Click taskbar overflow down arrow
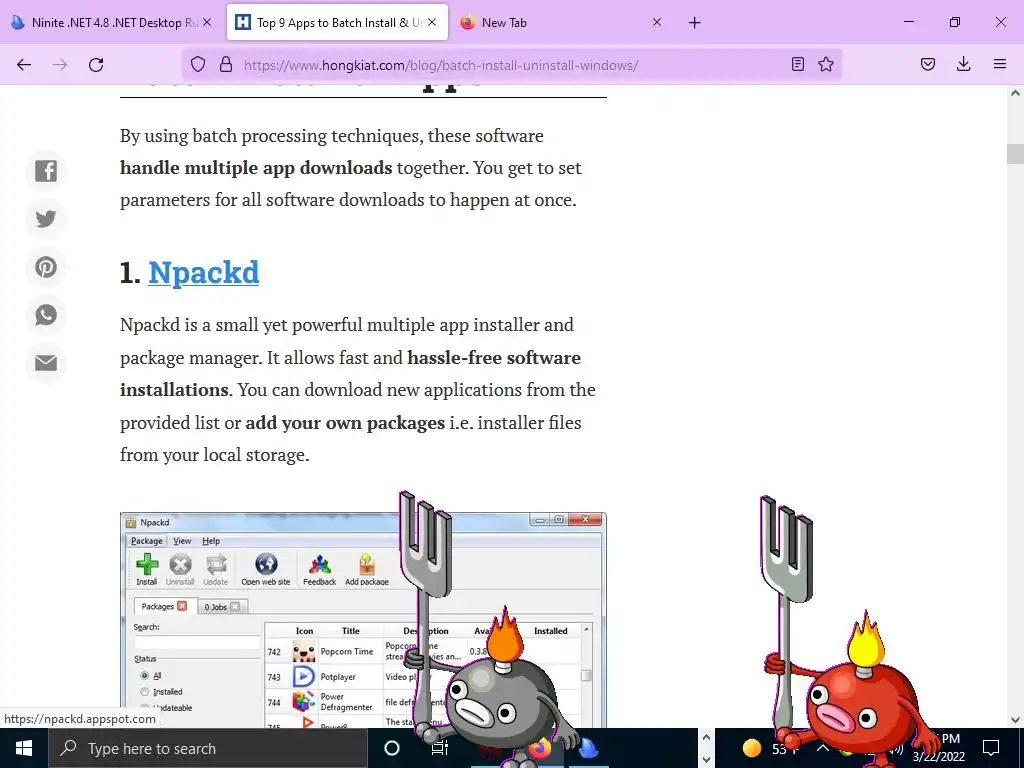Image resolution: width=1024 pixels, height=768 pixels. point(706,760)
